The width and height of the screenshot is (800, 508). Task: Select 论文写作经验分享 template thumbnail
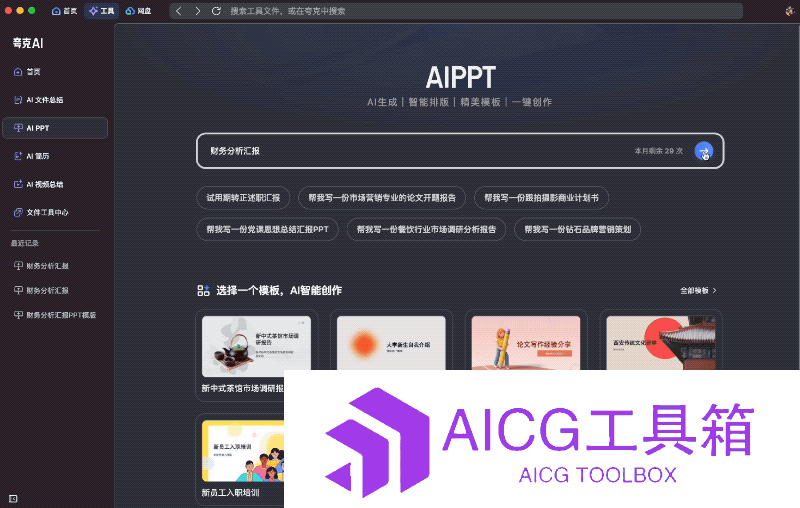click(526, 343)
